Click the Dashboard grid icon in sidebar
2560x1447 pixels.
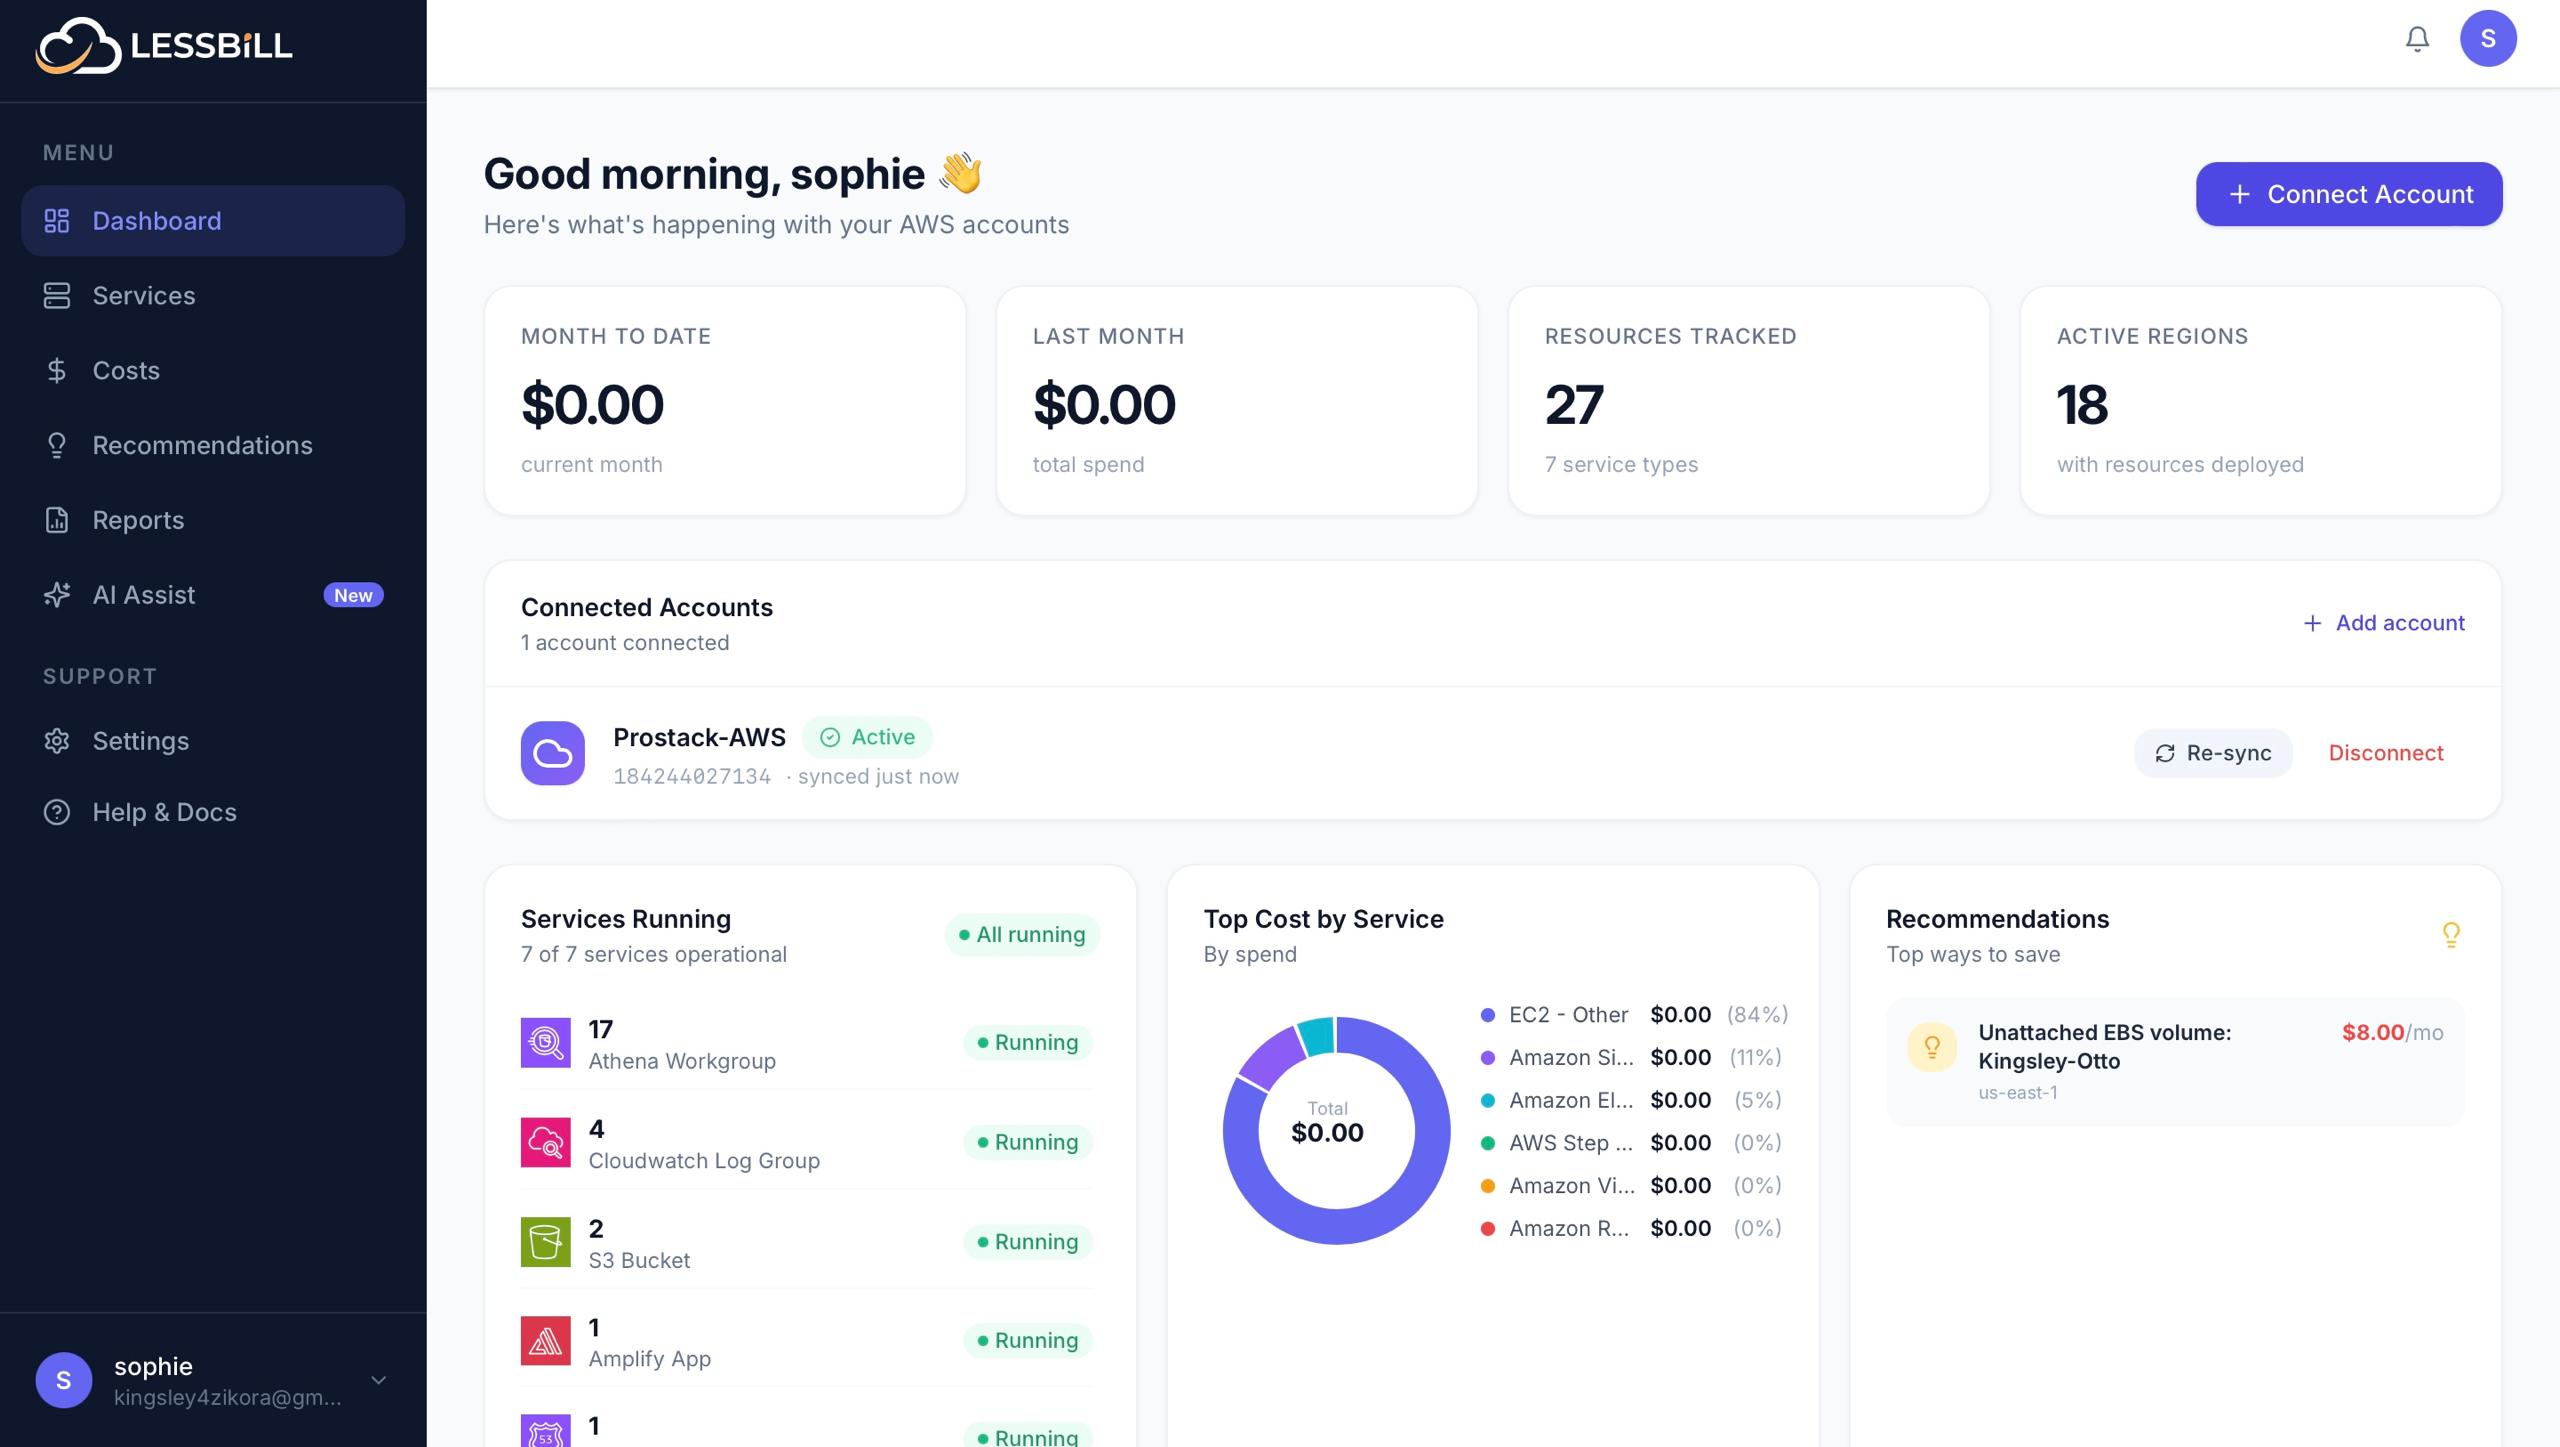pyautogui.click(x=57, y=221)
